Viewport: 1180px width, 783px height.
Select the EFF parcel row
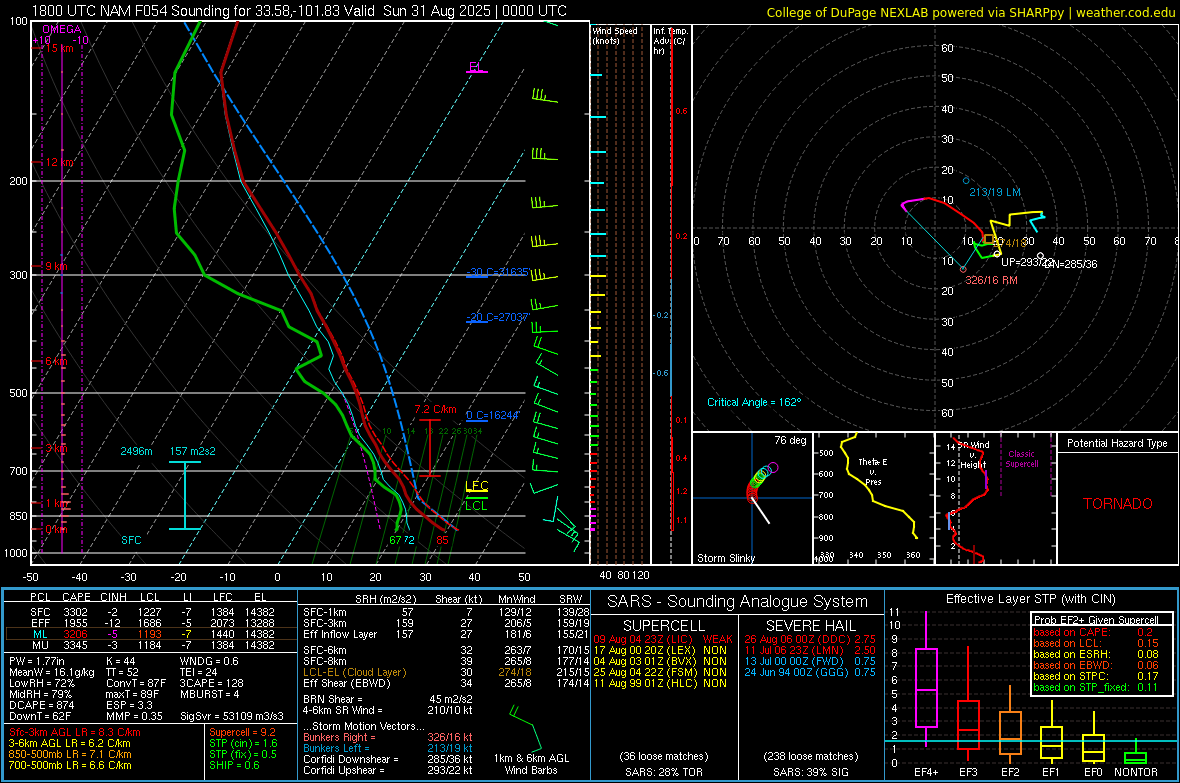[151, 623]
